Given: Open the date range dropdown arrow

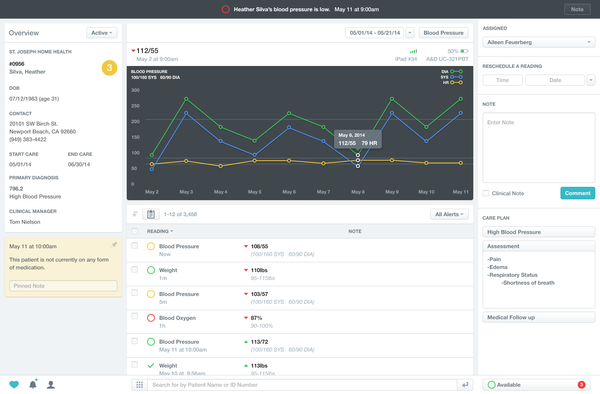Looking at the screenshot, I should click(x=410, y=33).
